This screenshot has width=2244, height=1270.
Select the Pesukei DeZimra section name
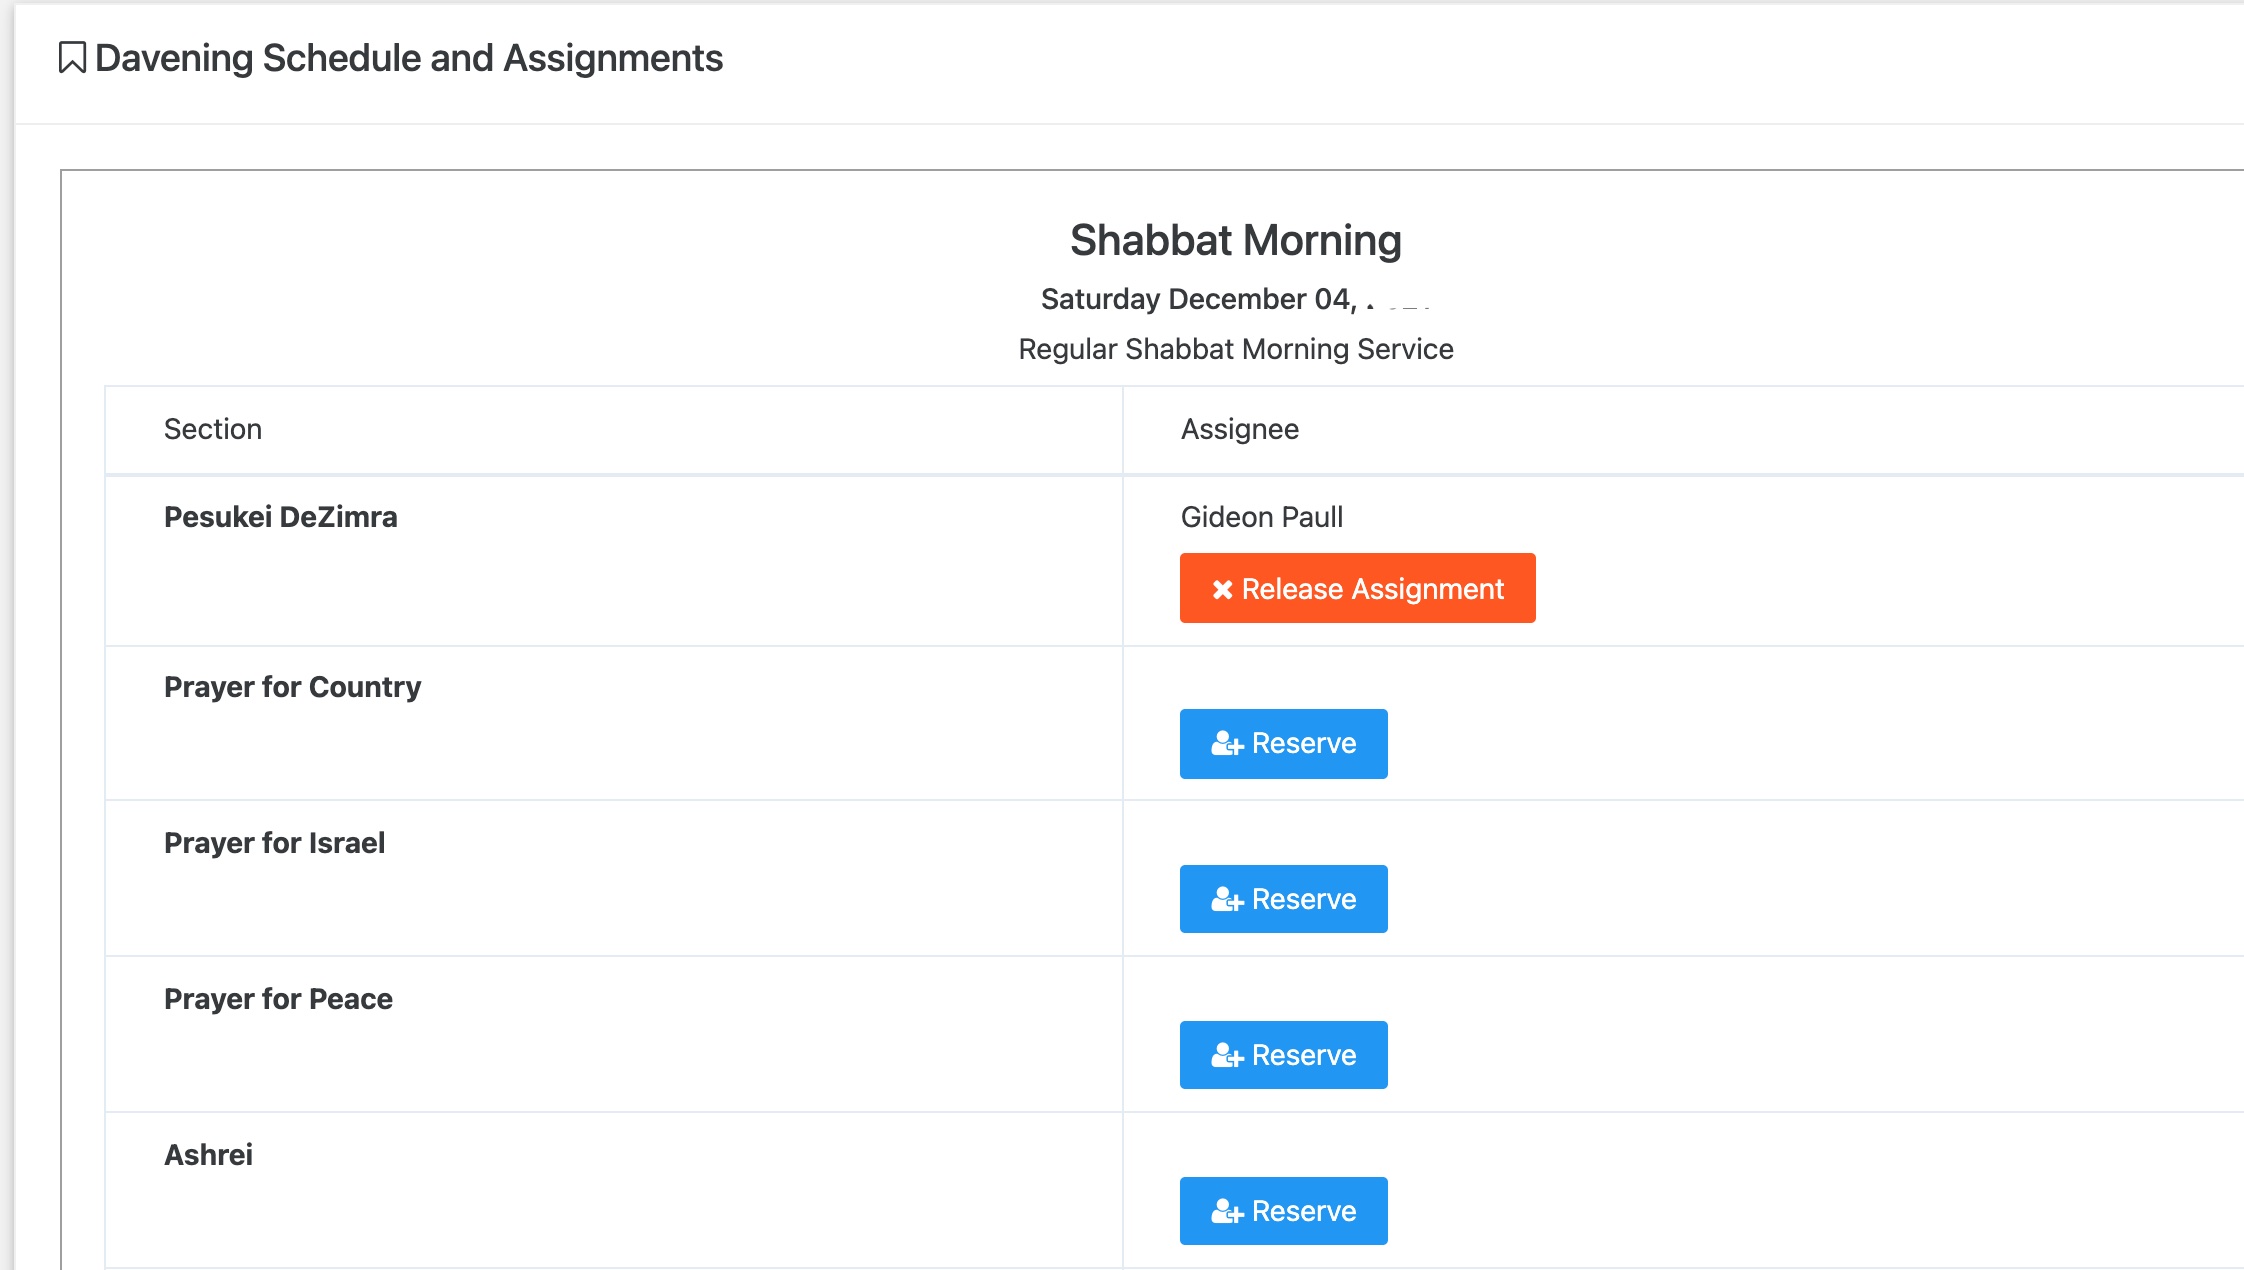coord(280,517)
